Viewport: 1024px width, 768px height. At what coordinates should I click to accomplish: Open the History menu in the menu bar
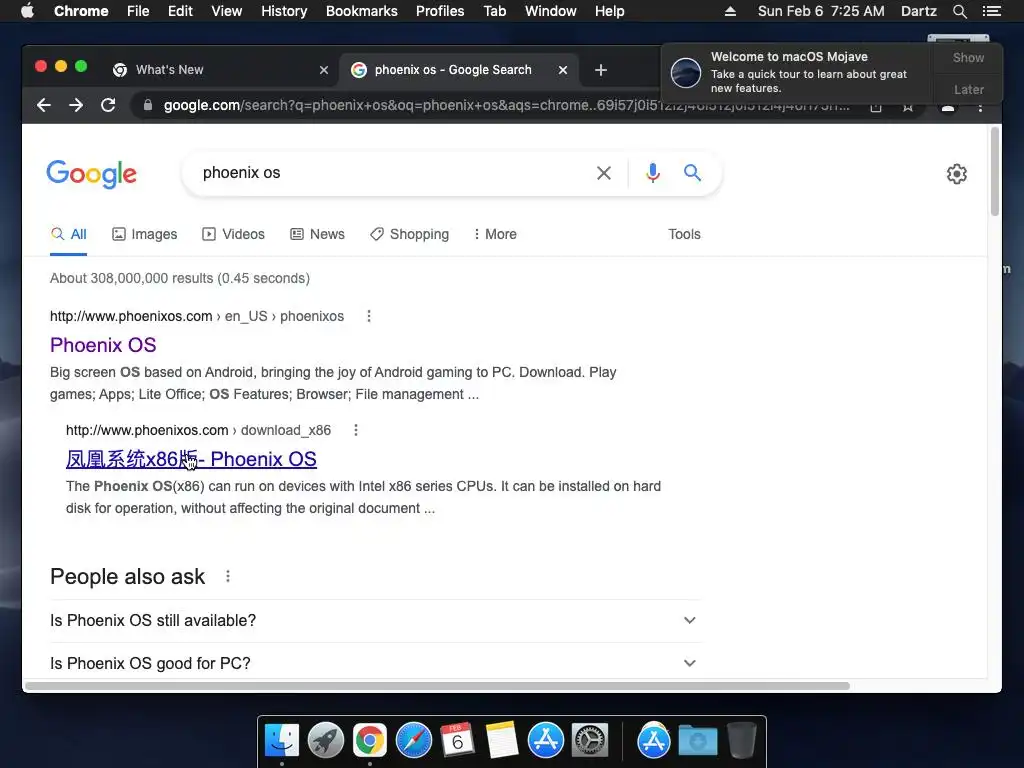(x=284, y=11)
